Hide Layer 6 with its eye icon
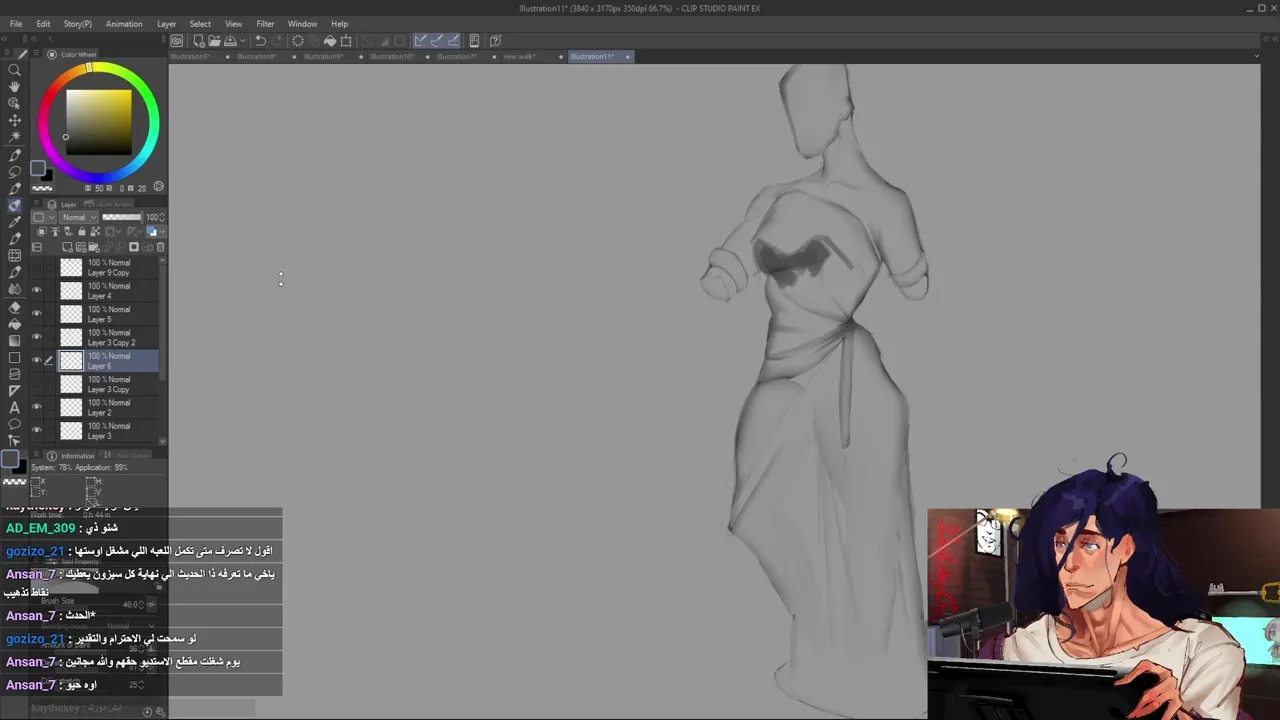The width and height of the screenshot is (1280, 720). (37, 361)
